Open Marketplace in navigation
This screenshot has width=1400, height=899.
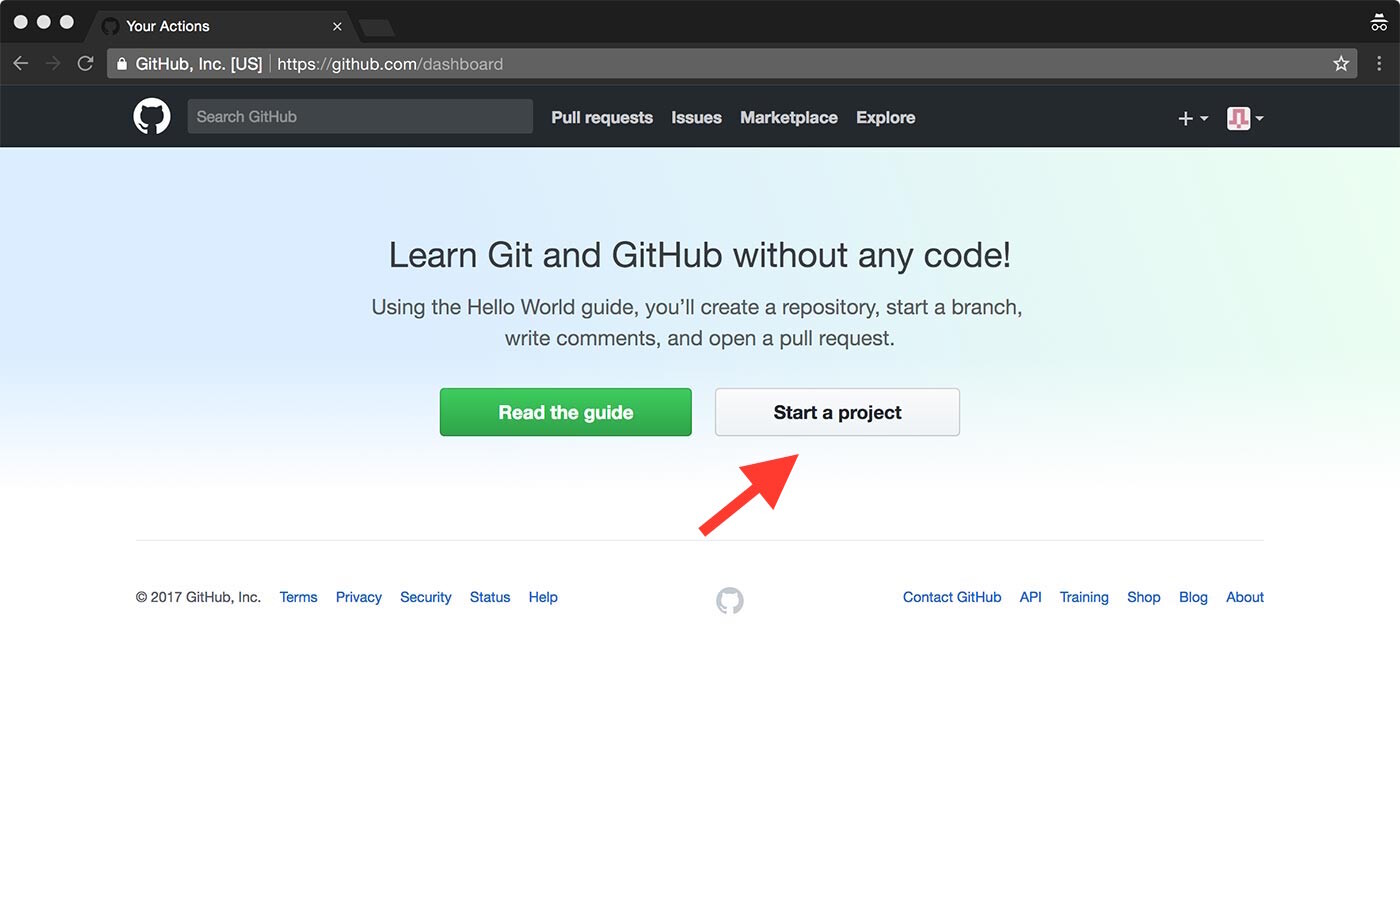click(789, 117)
